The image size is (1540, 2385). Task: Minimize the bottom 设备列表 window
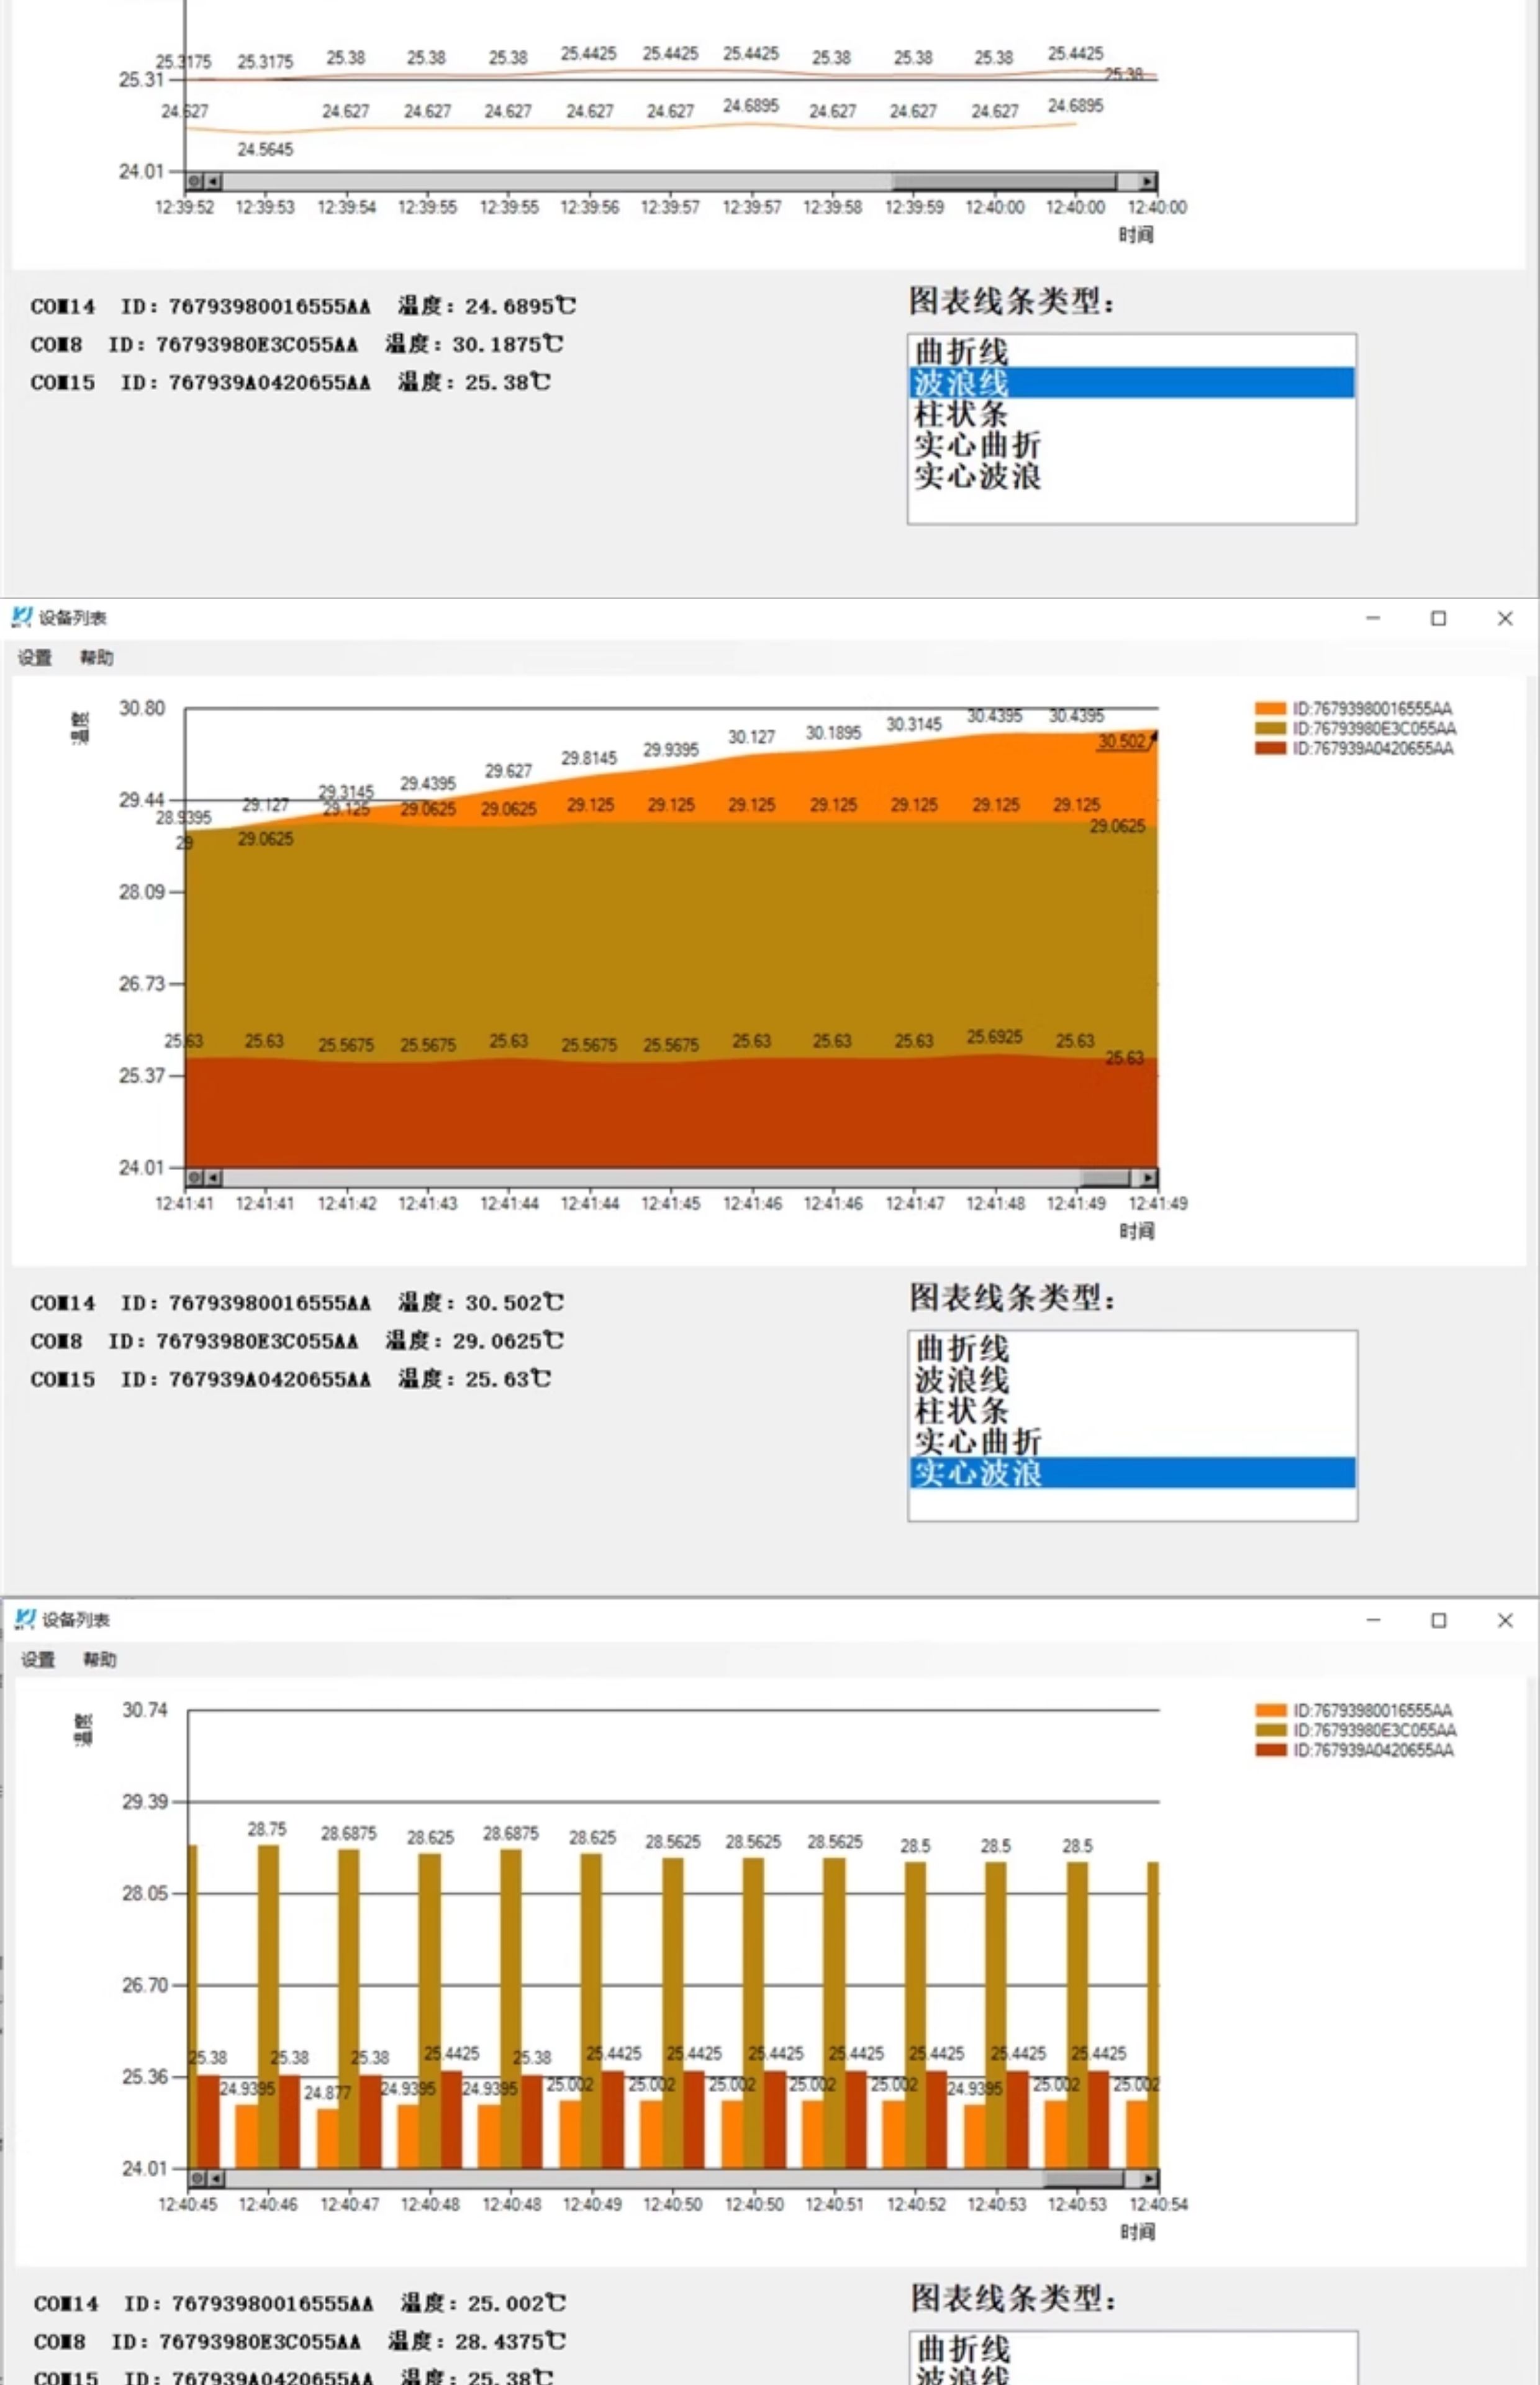1373,1620
